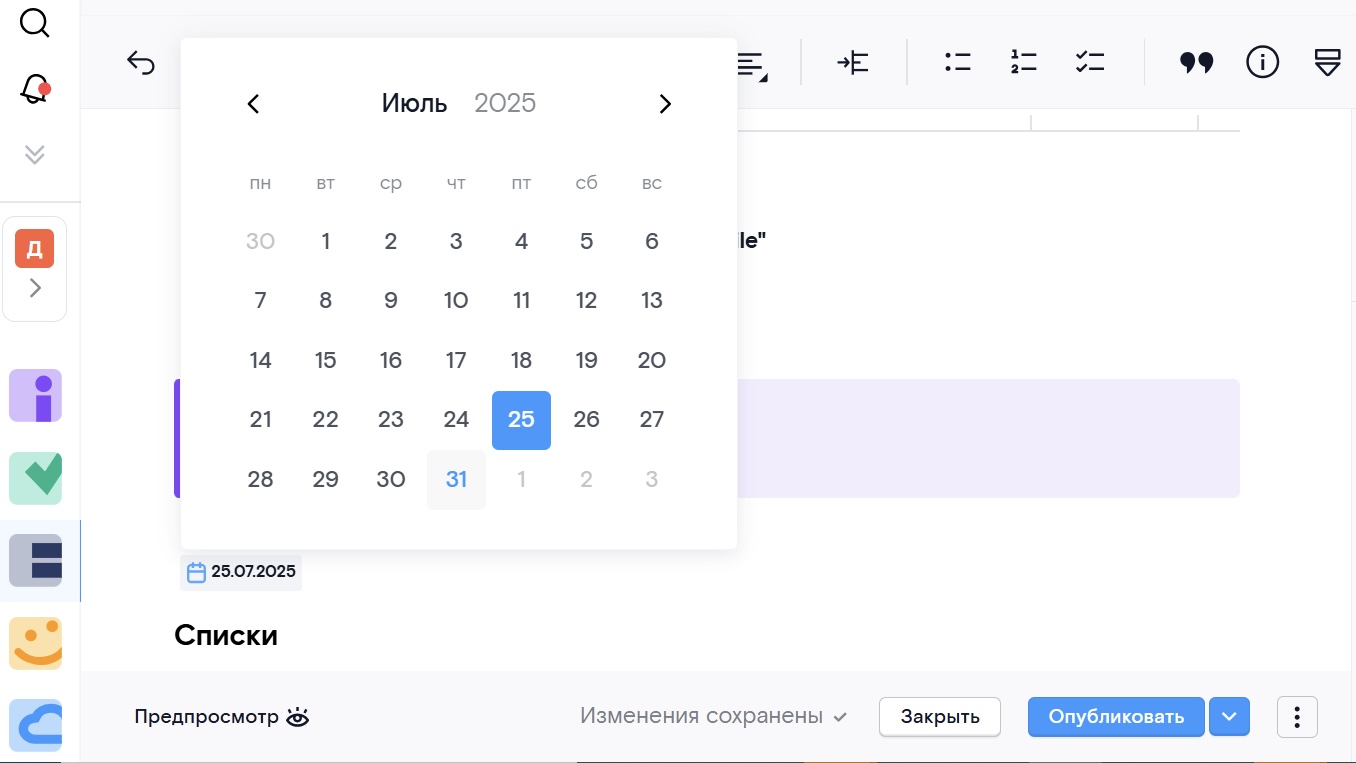Insert an info callout block
Image resolution: width=1356 pixels, height=763 pixels.
pyautogui.click(x=1262, y=63)
